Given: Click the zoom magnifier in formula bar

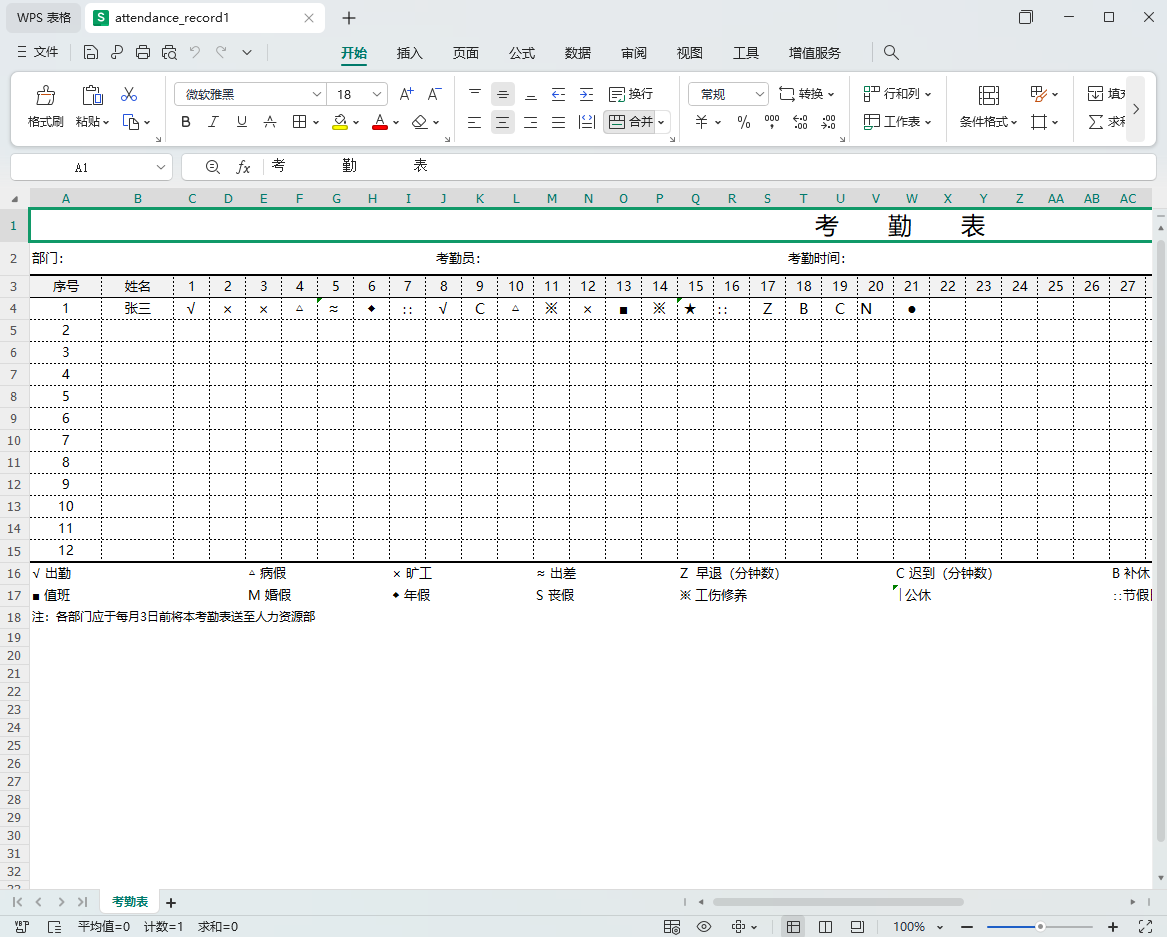Looking at the screenshot, I should coord(213,167).
